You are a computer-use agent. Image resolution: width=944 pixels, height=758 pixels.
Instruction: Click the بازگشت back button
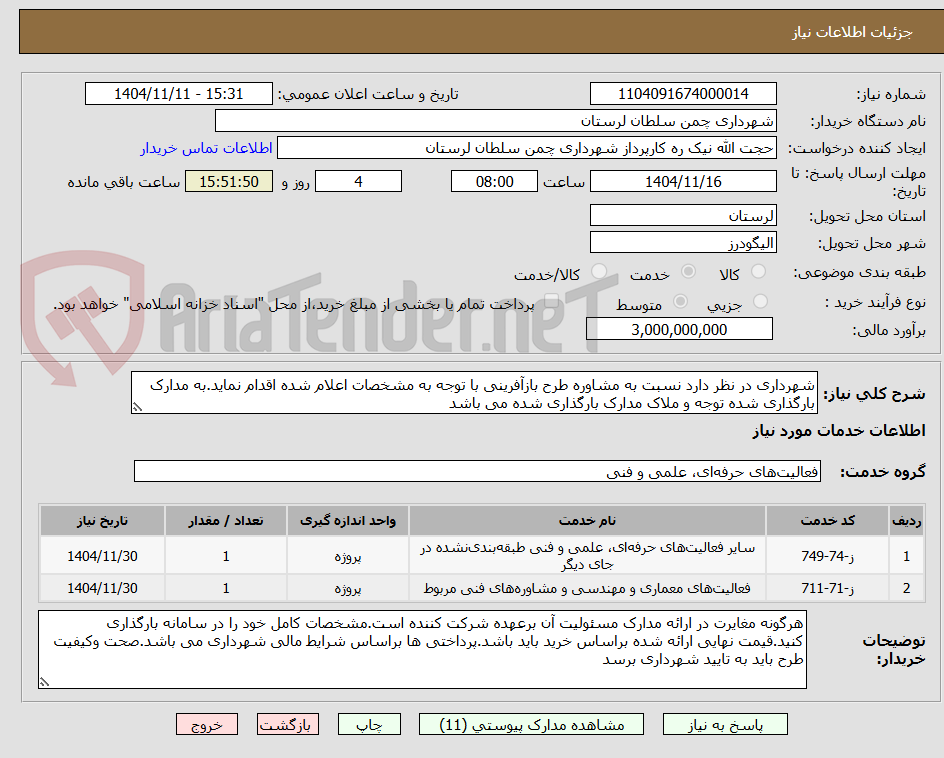pyautogui.click(x=288, y=725)
